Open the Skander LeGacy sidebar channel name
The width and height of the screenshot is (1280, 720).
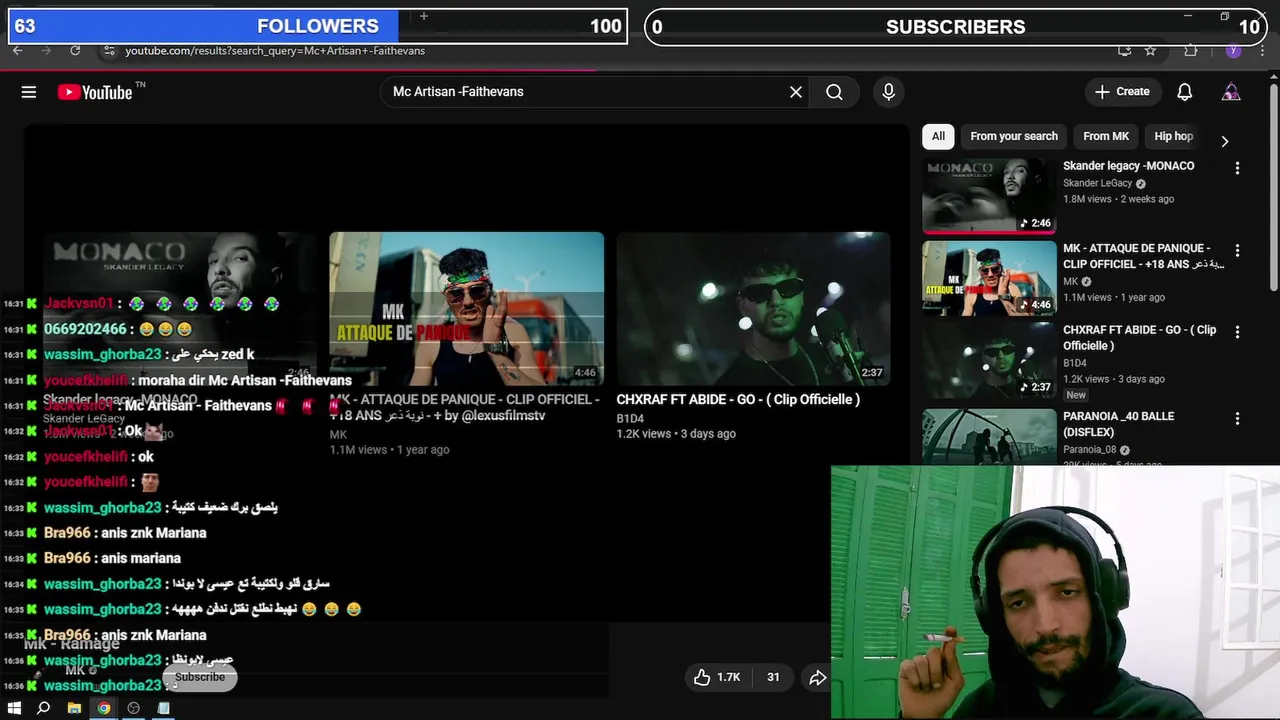pos(1097,184)
